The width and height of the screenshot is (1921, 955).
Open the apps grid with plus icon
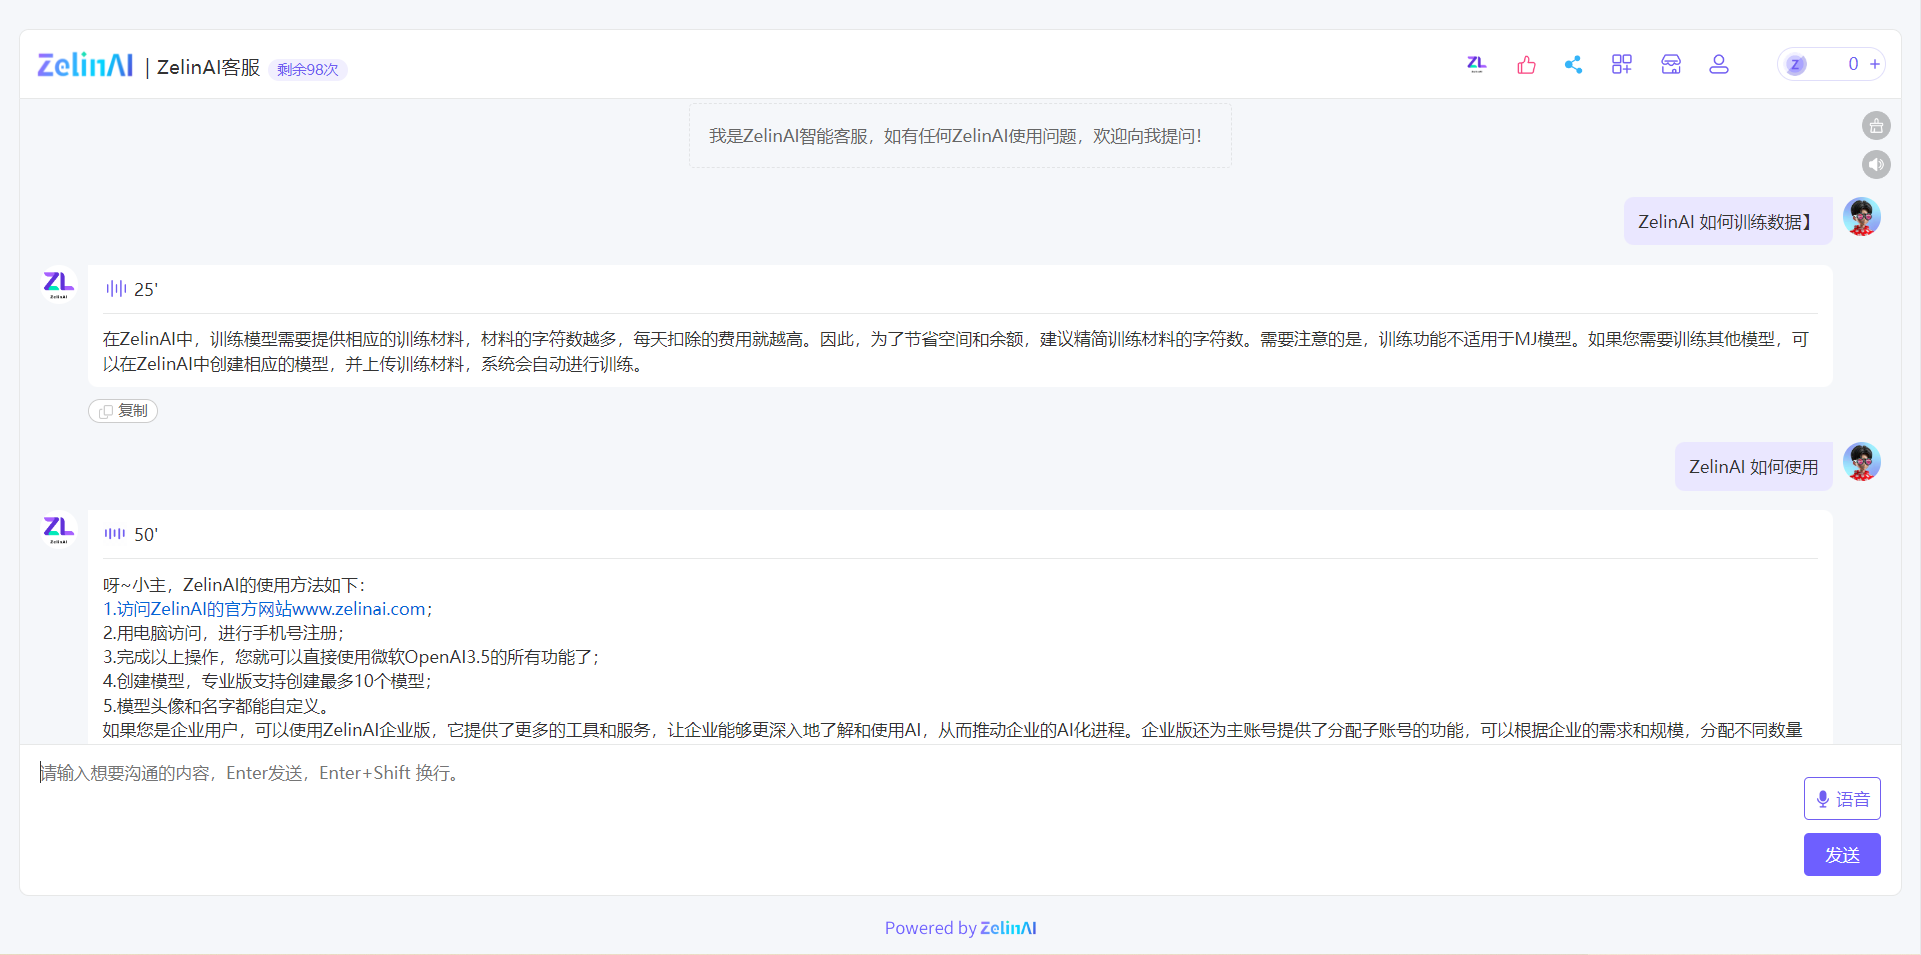point(1622,65)
